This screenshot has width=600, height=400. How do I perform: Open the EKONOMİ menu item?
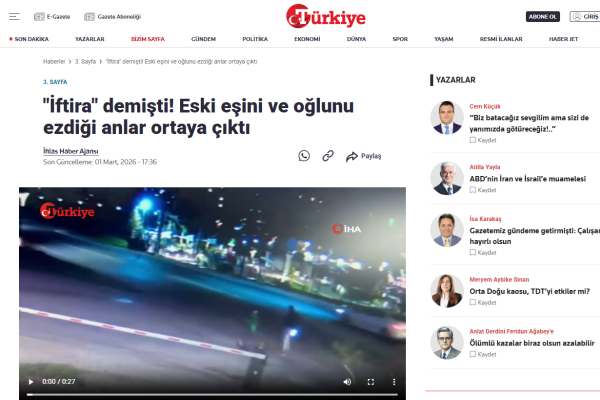coord(307,39)
